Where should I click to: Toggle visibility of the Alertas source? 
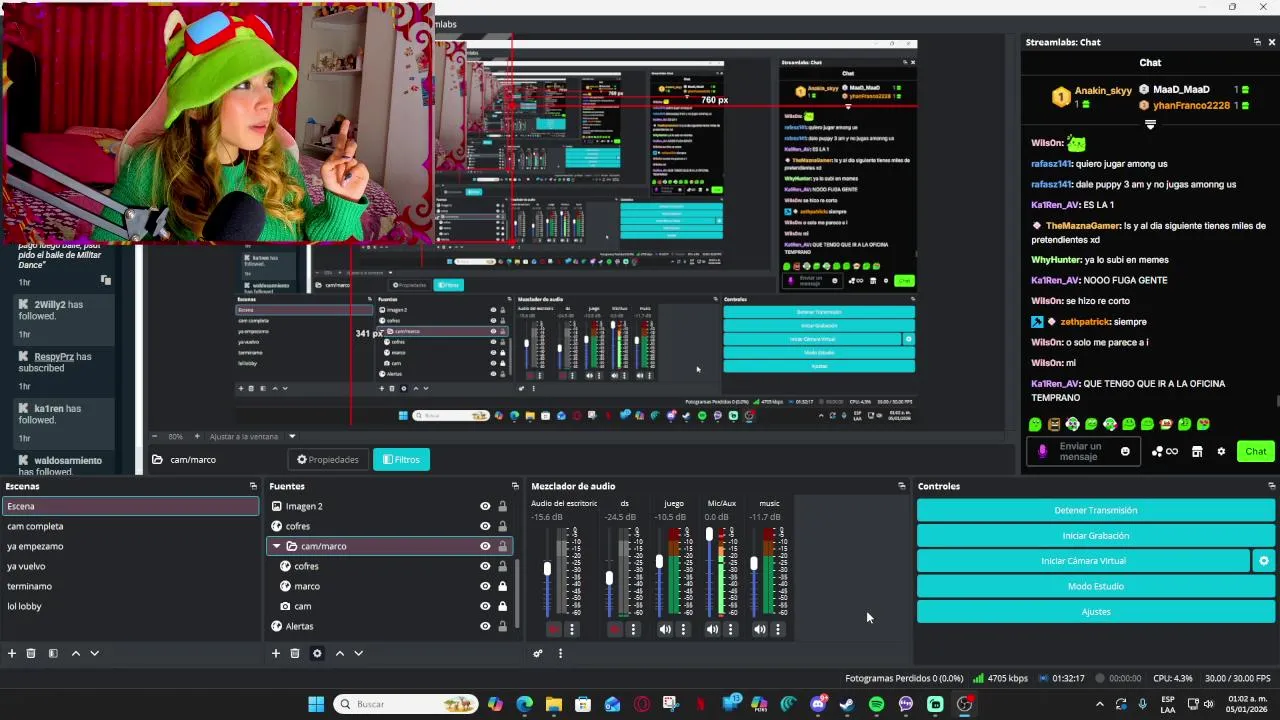click(485, 626)
